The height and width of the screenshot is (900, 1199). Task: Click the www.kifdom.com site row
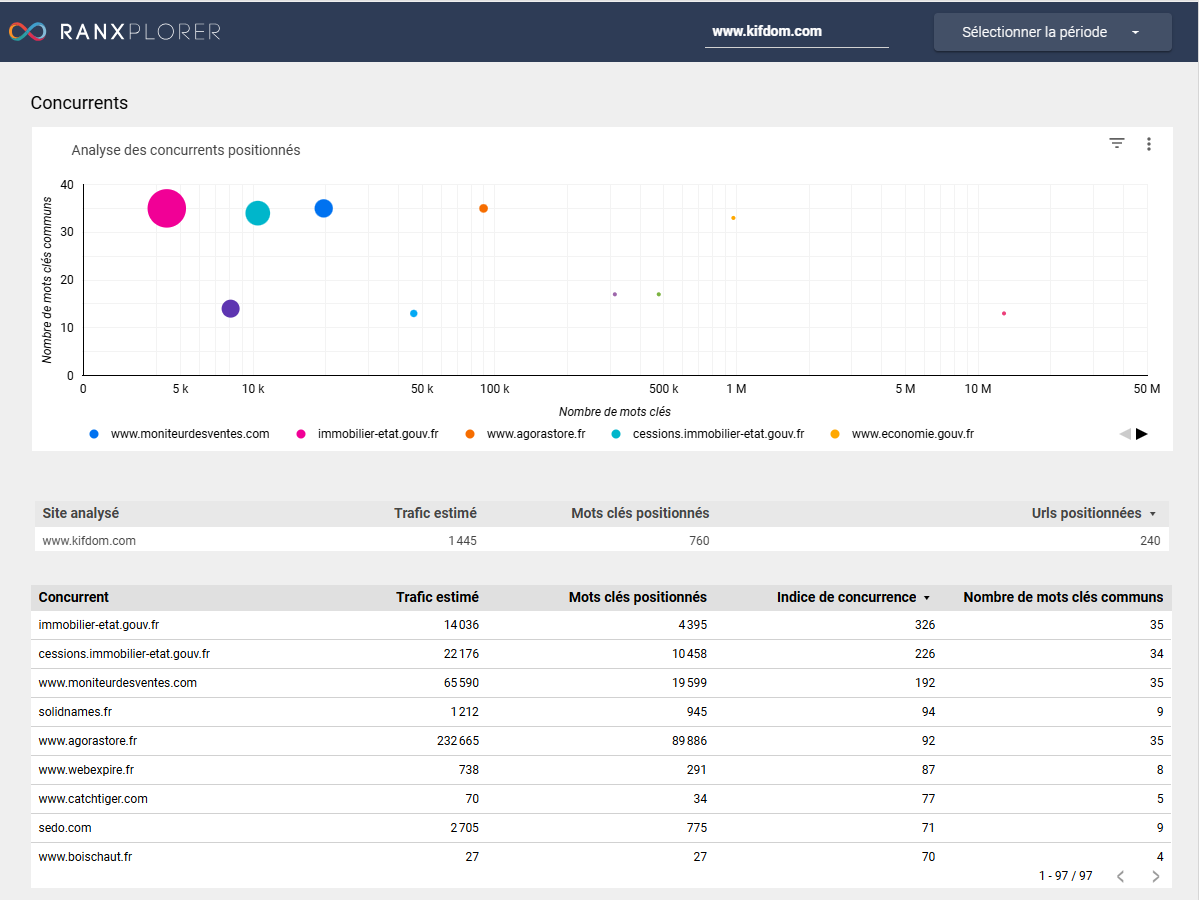[602, 540]
